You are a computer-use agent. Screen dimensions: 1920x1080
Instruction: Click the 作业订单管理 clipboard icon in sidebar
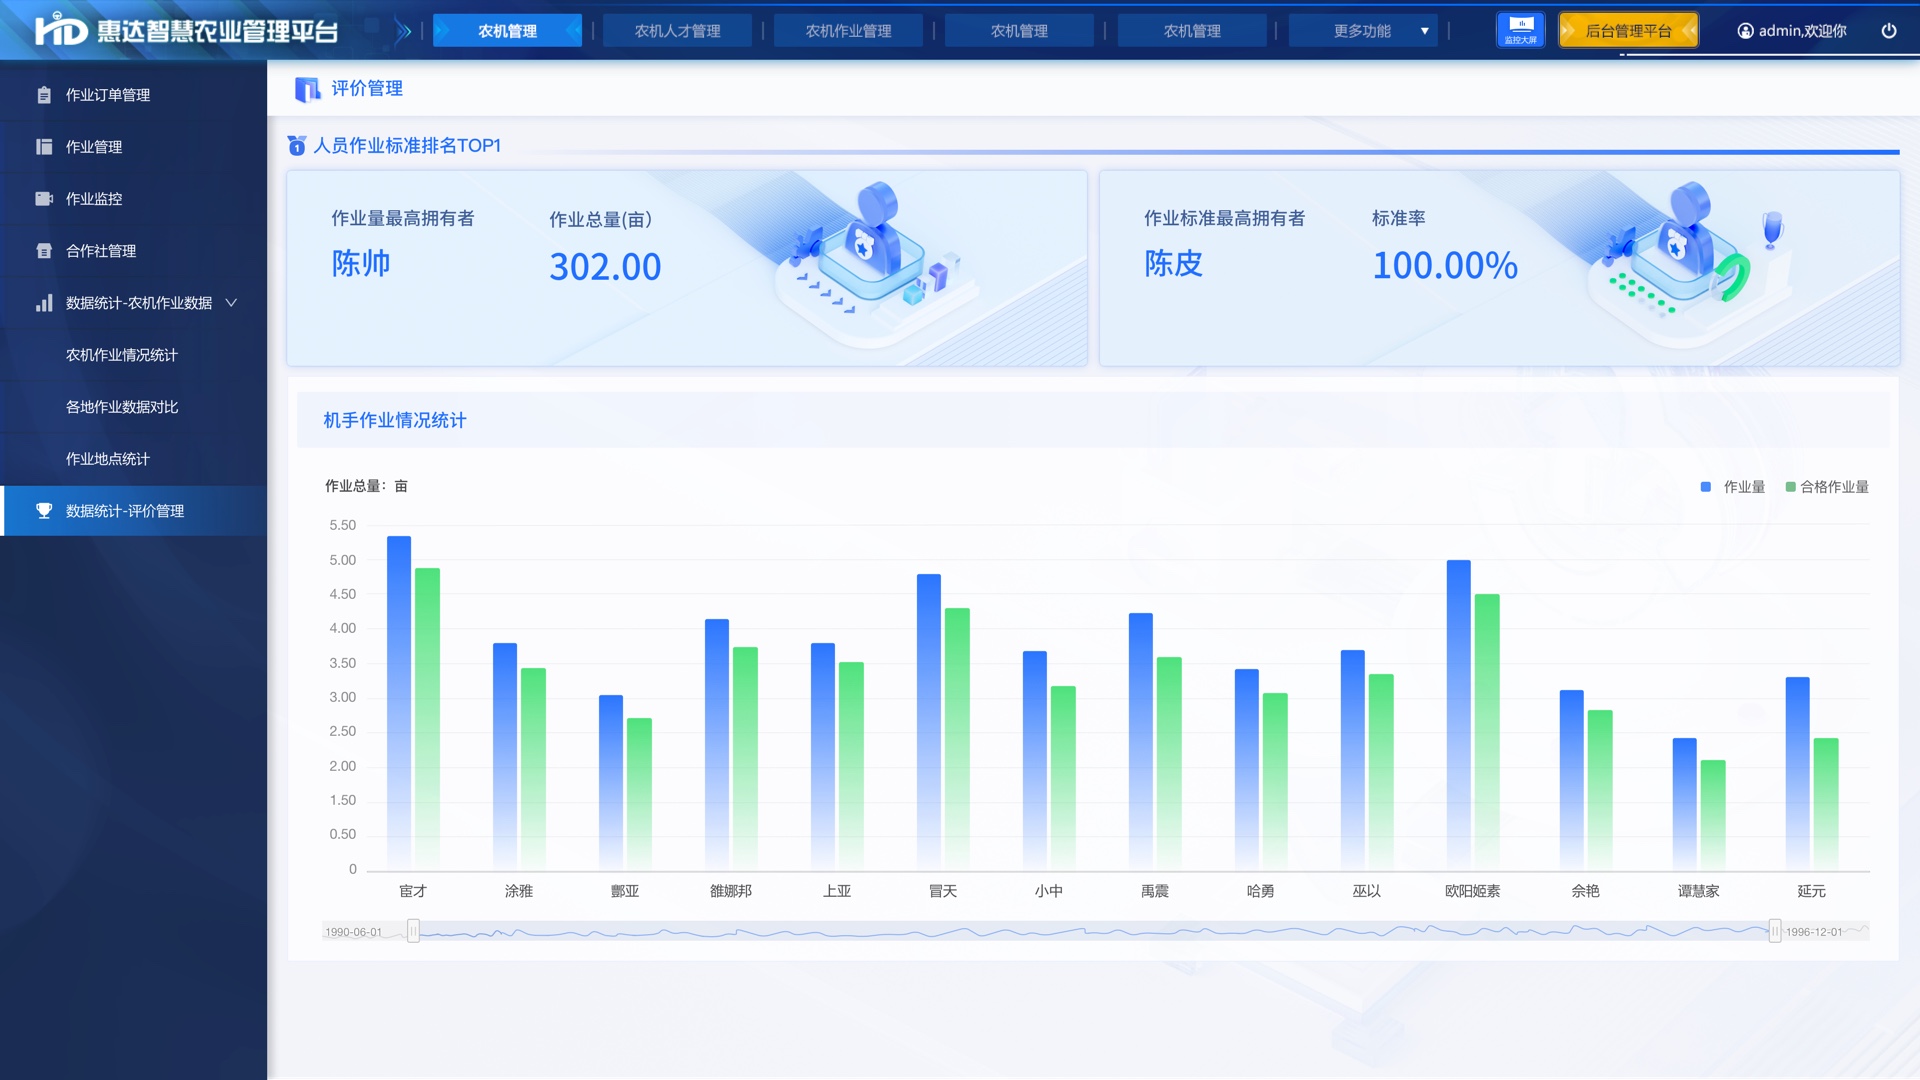pos(44,95)
